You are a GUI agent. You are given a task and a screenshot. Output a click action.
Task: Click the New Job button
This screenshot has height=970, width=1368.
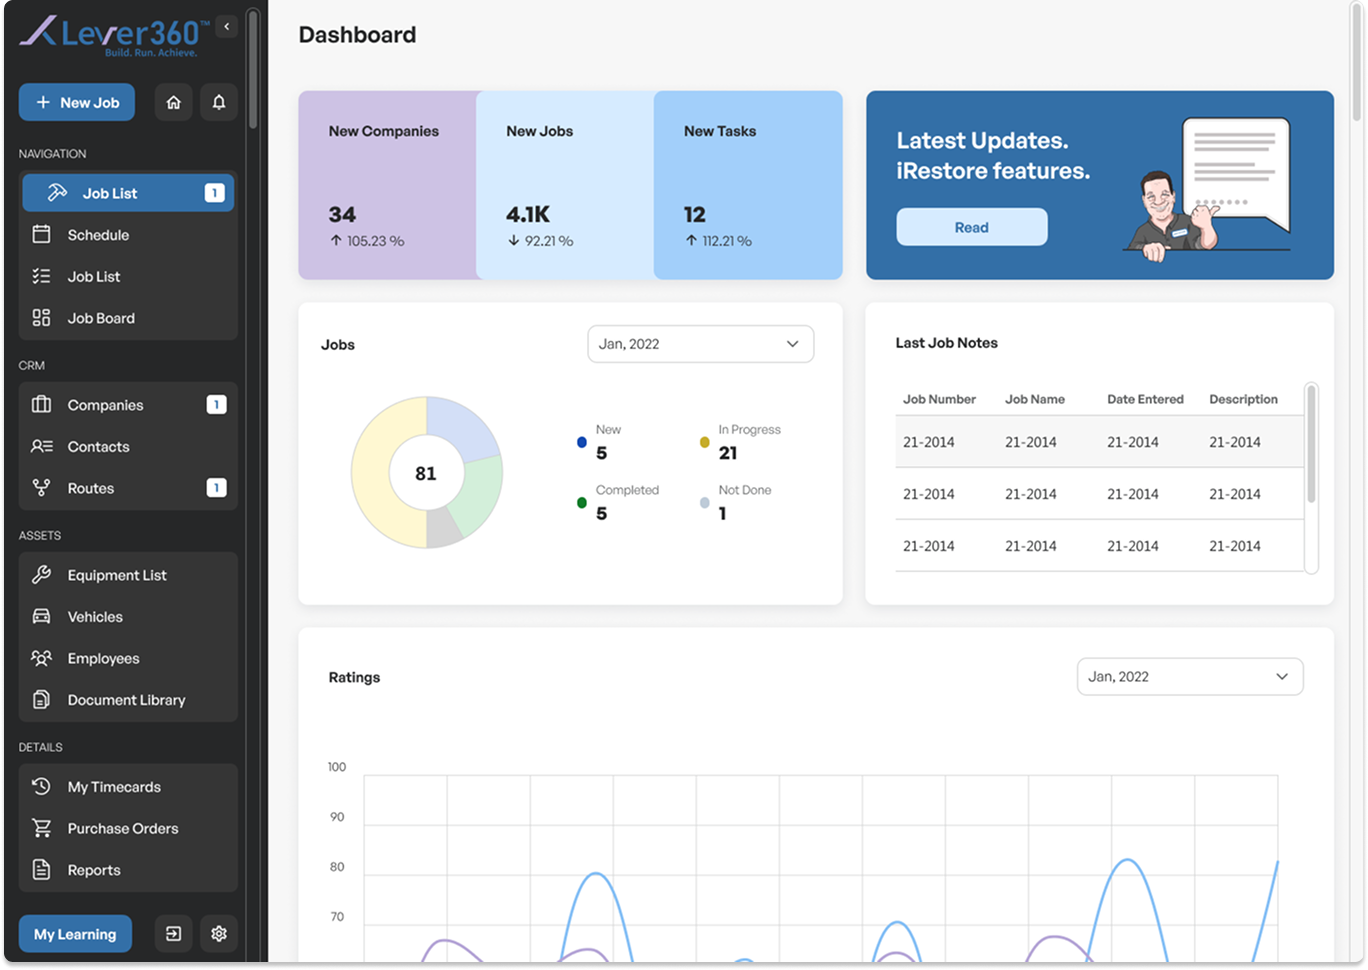pyautogui.click(x=77, y=102)
